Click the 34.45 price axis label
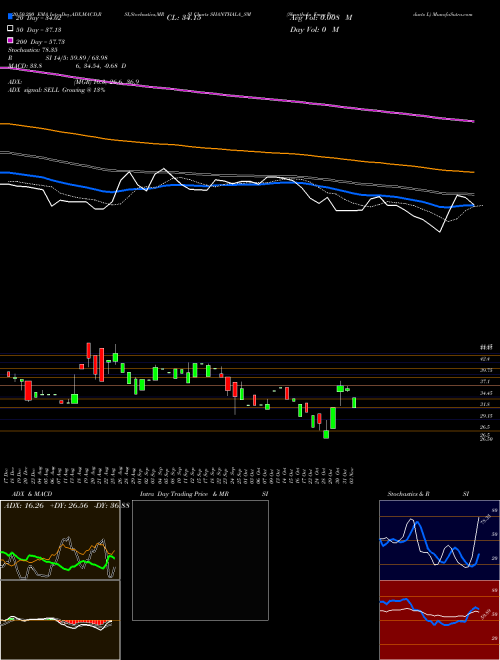 tap(487, 393)
